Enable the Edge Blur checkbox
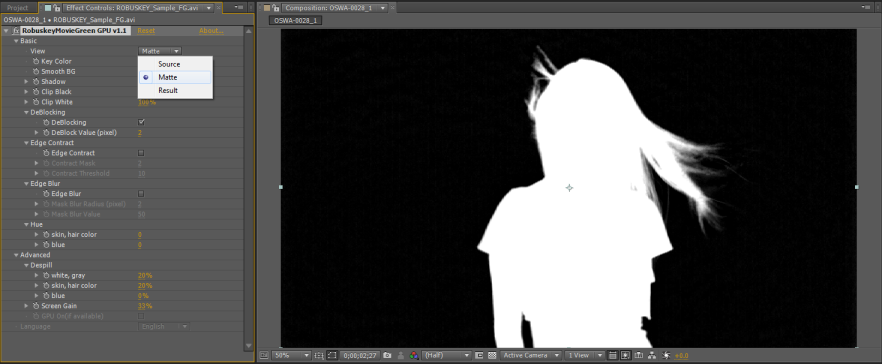 (141, 194)
